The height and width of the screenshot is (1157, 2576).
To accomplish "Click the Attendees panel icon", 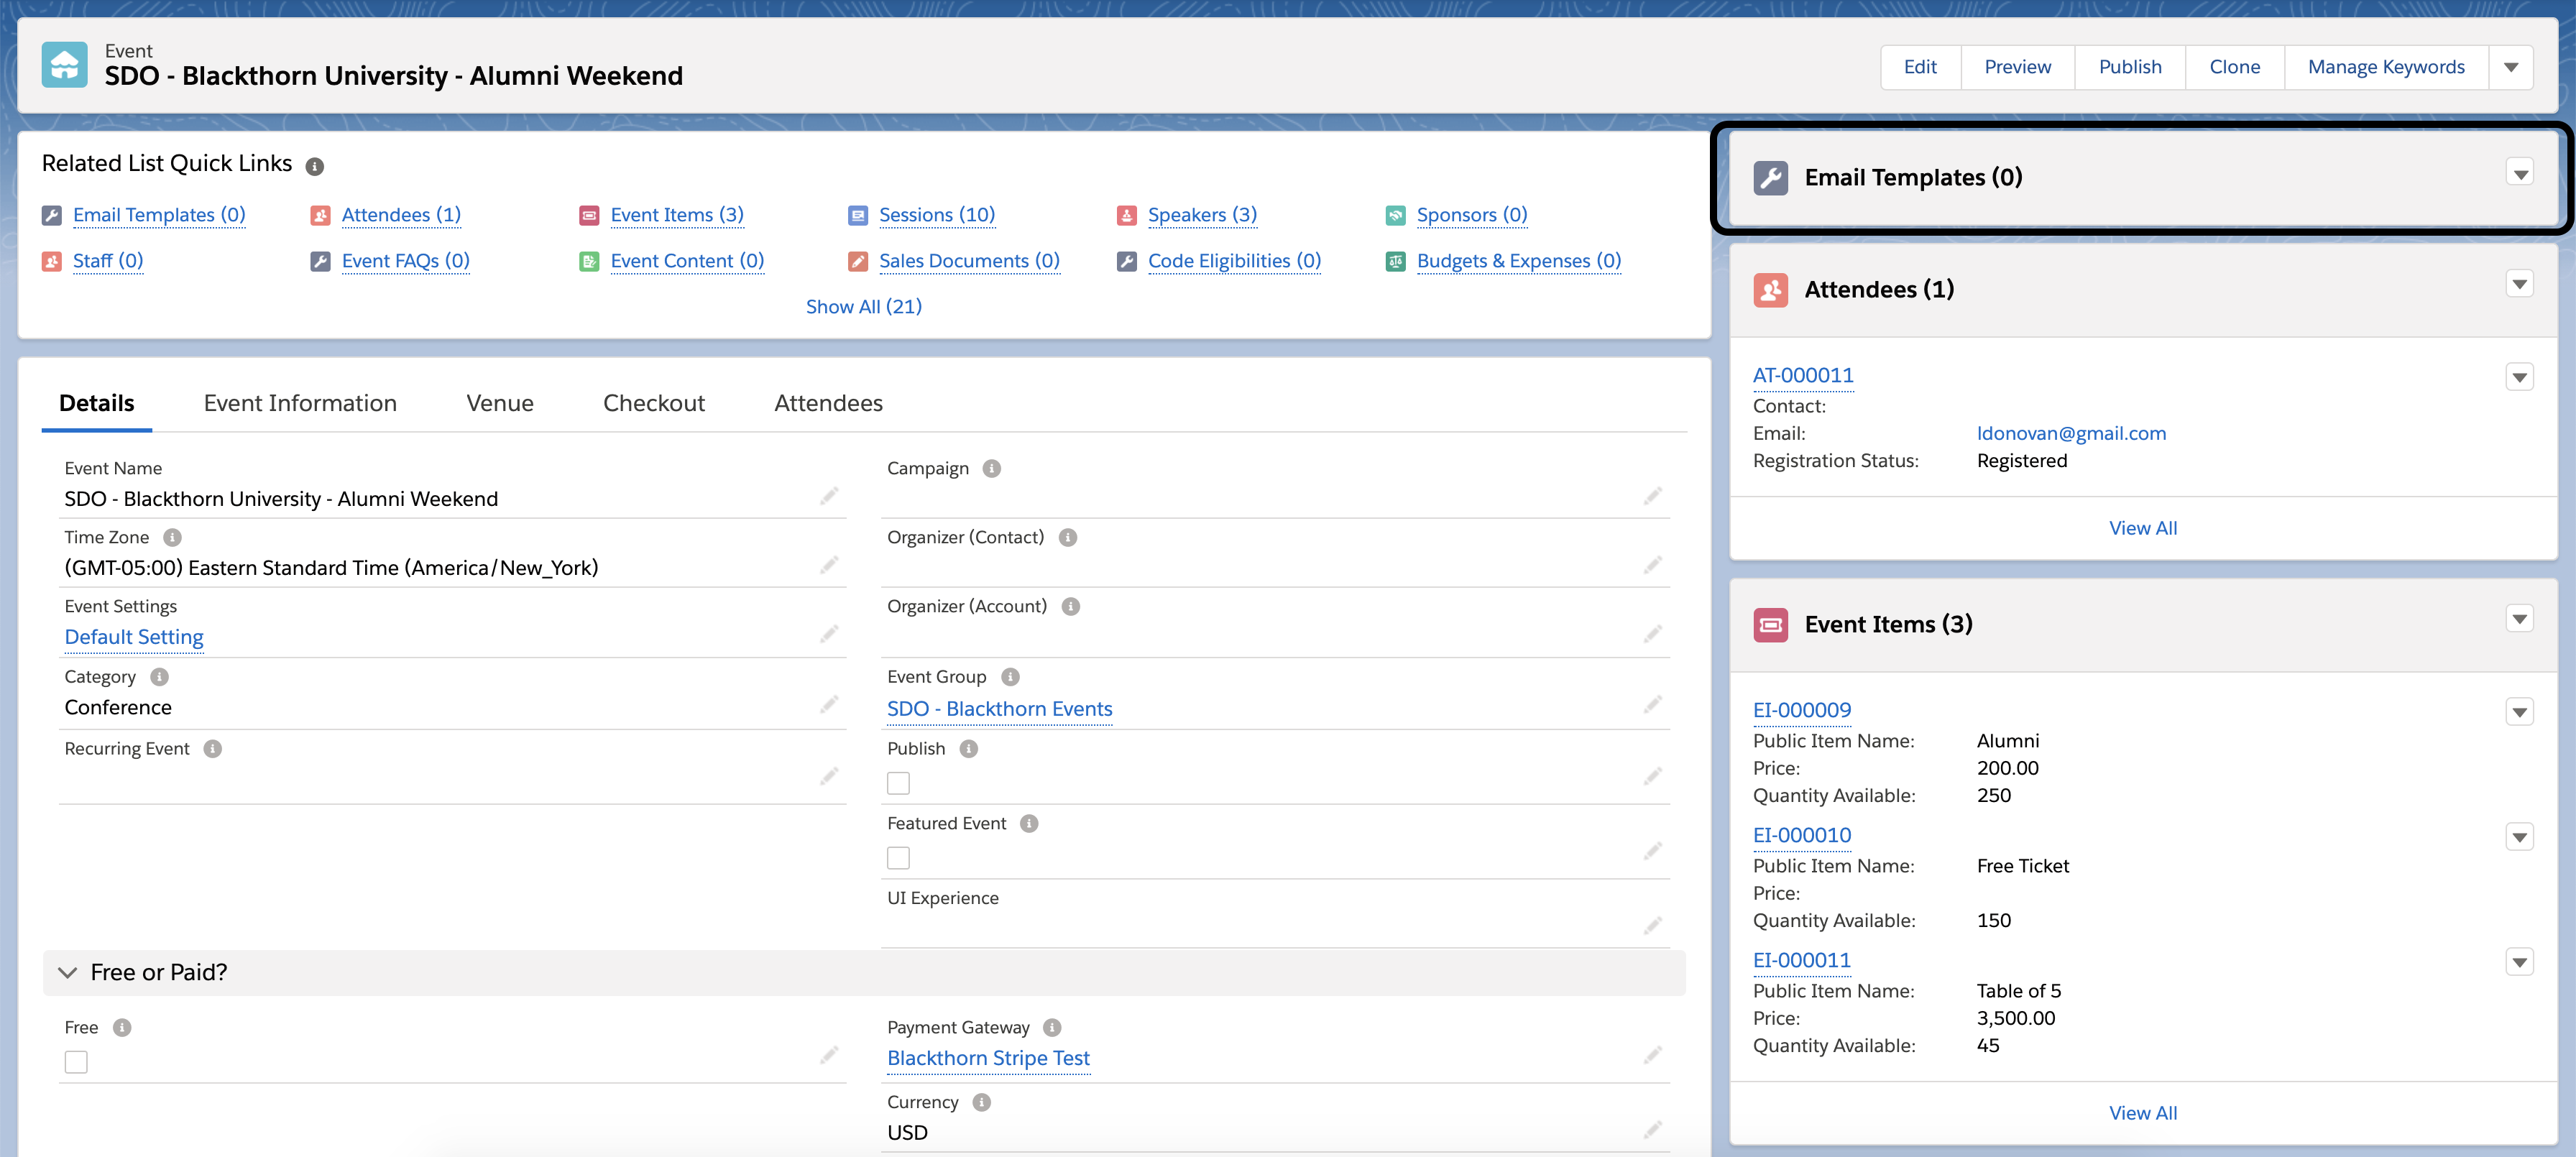I will point(1771,290).
